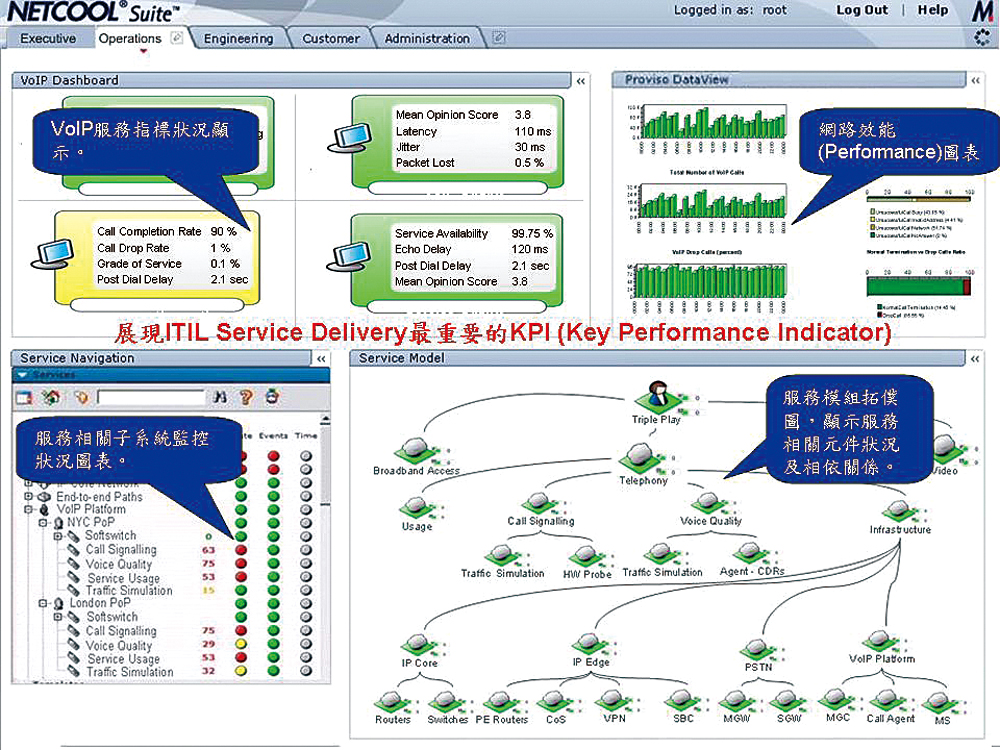Select the Broadband Access node
Image resolution: width=1000 pixels, height=750 pixels.
click(x=416, y=456)
